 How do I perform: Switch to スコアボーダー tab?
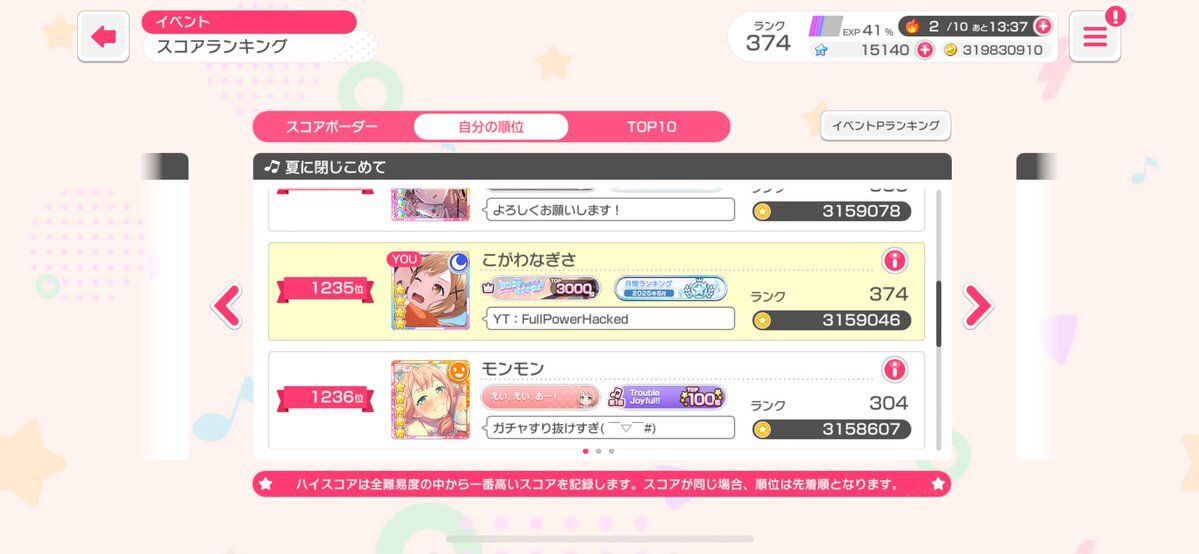tap(332, 127)
